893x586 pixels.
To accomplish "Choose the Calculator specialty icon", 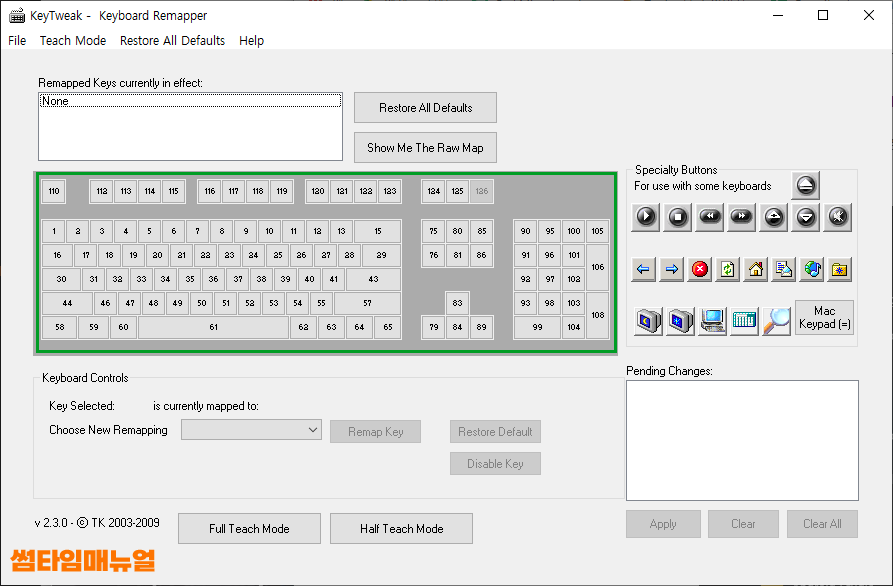I will [744, 321].
